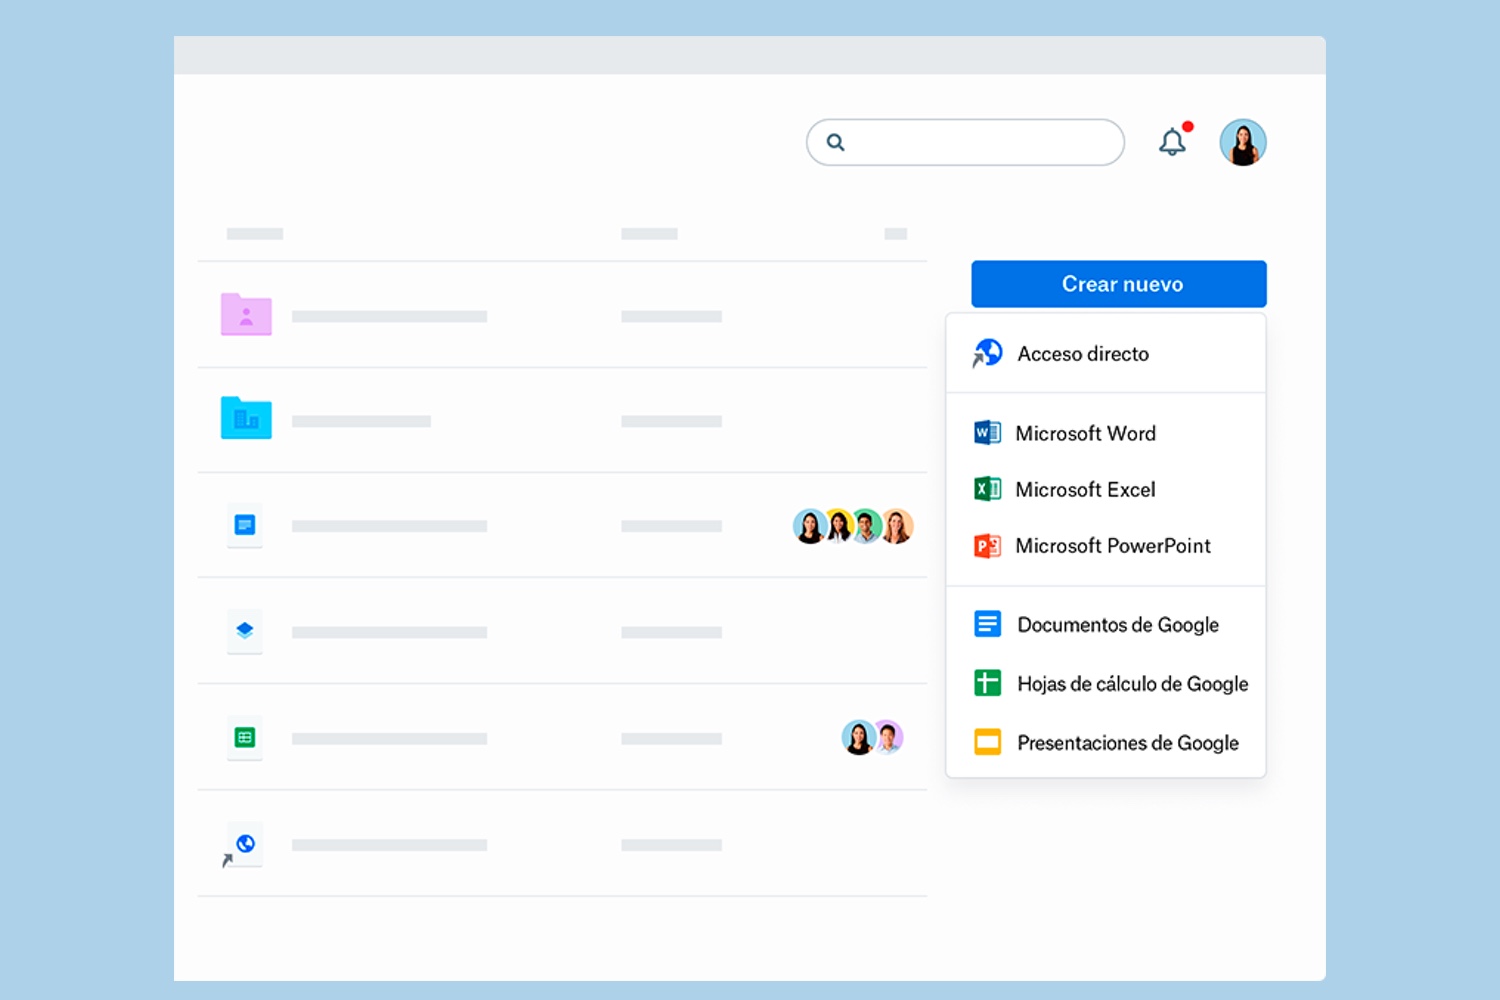The image size is (1500, 1000).
Task: Click the Excel icon in the menu
Action: click(x=987, y=488)
